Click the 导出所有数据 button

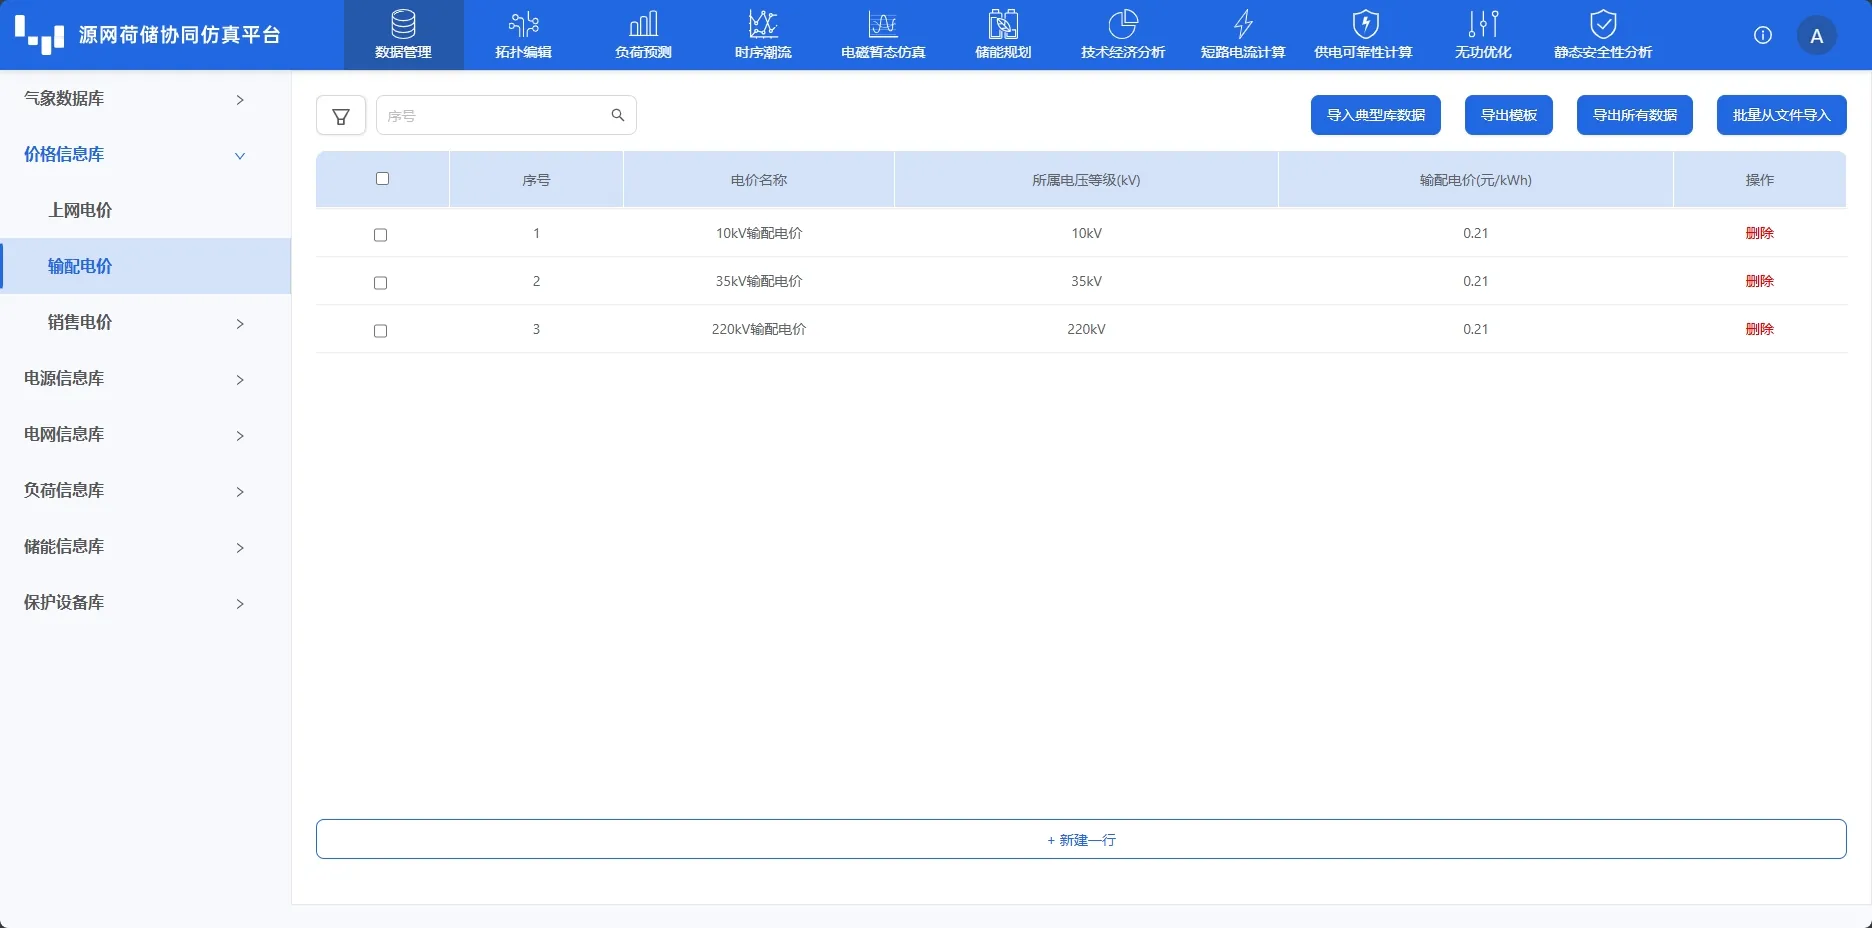coord(1634,115)
